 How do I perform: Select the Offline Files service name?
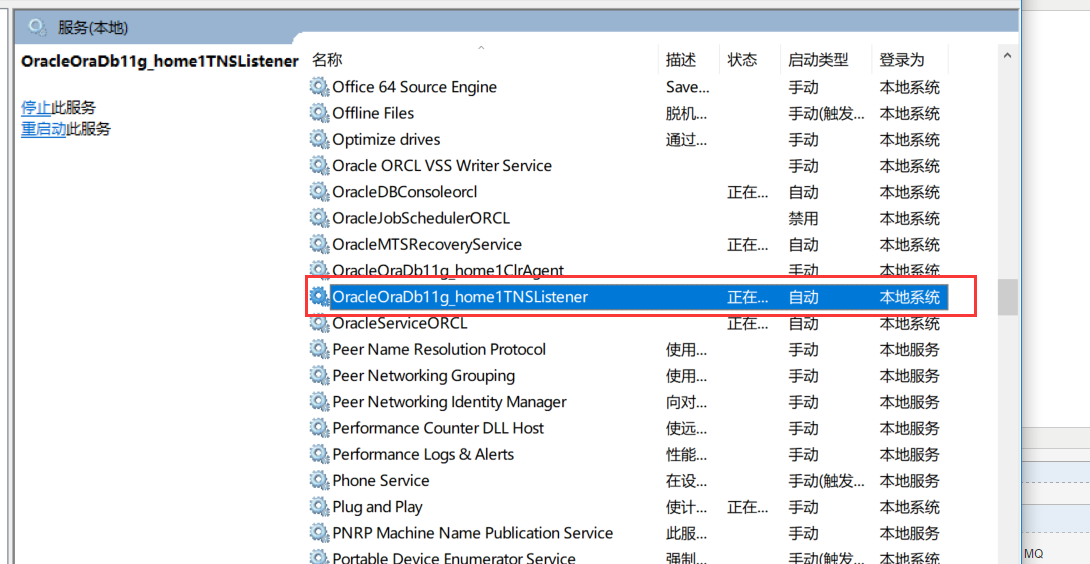[373, 113]
